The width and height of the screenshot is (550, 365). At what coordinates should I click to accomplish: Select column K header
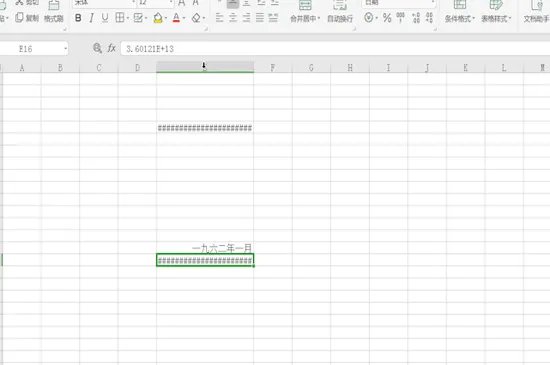click(x=465, y=67)
